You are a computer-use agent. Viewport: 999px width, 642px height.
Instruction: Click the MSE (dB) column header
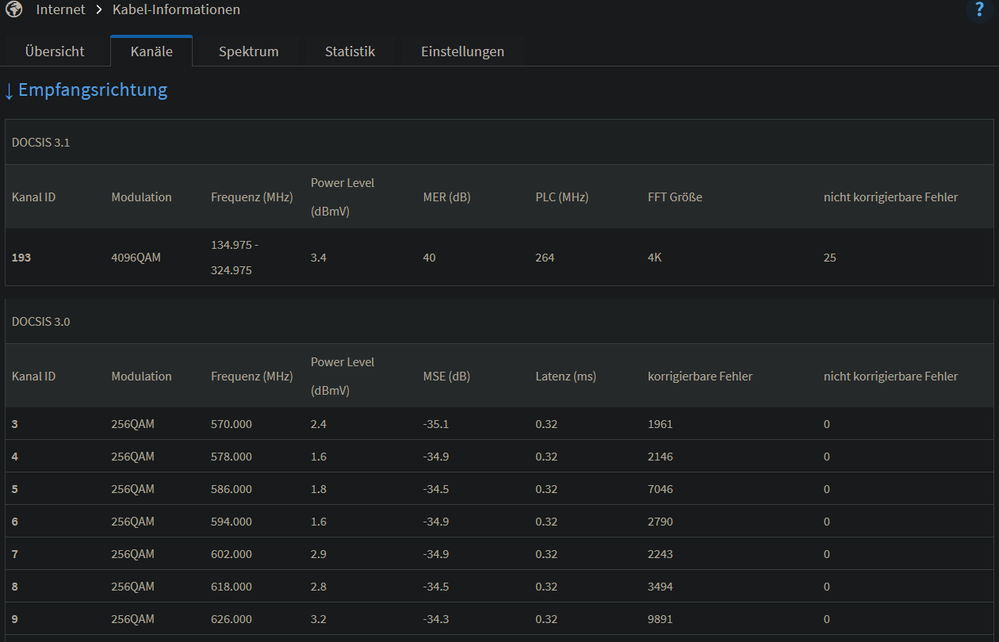point(447,376)
